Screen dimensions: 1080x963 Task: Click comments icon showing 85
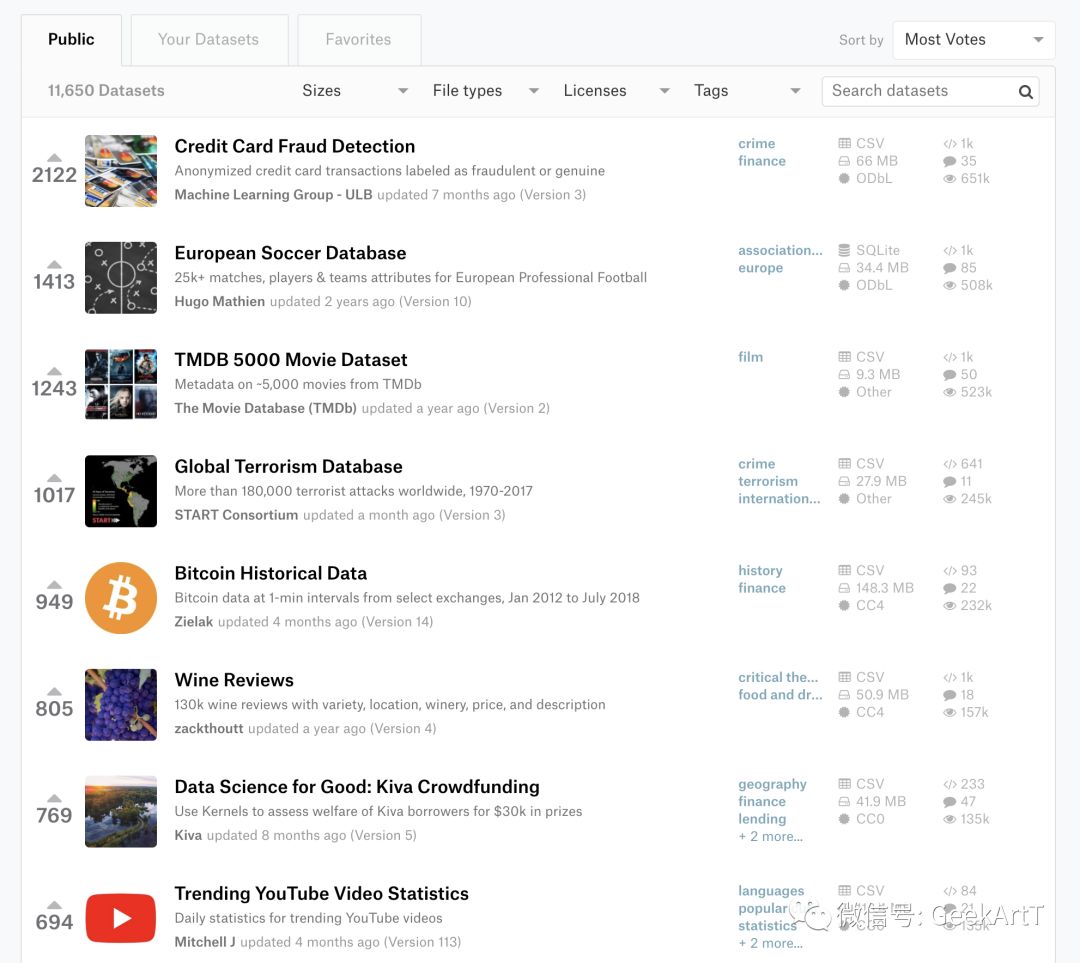click(x=950, y=268)
